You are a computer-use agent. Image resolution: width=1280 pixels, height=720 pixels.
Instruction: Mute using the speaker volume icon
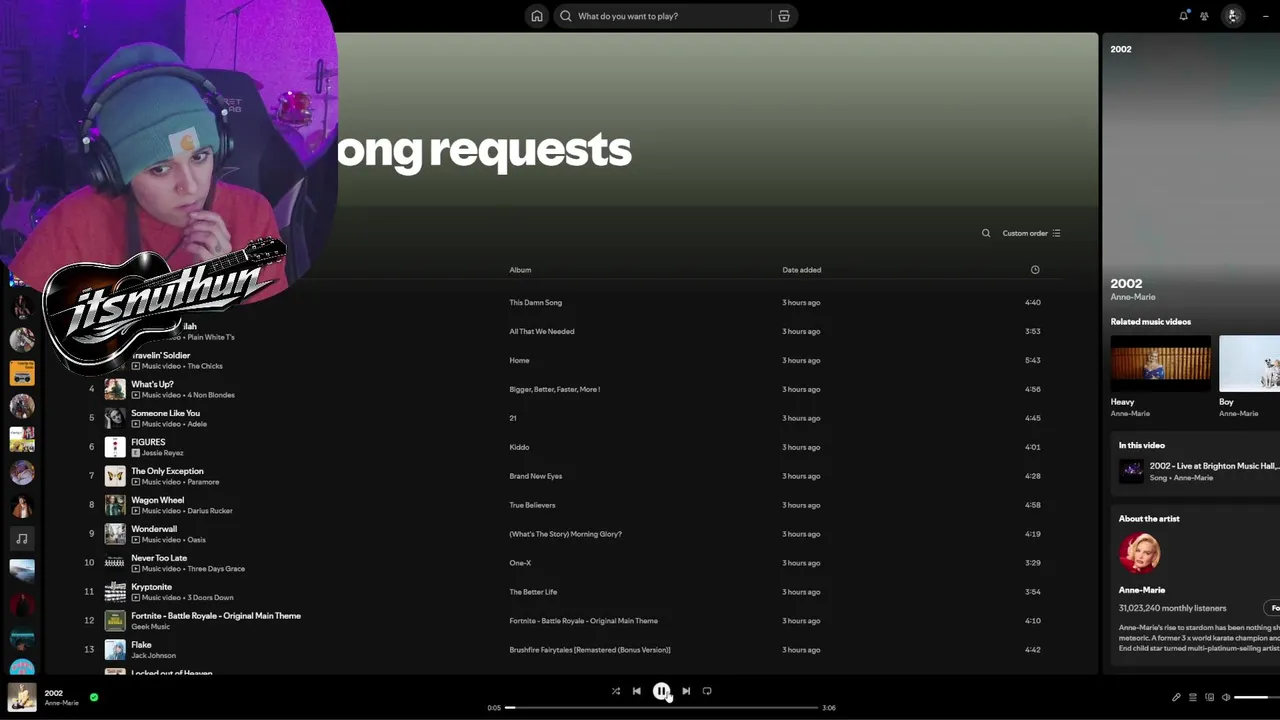coord(1226,697)
